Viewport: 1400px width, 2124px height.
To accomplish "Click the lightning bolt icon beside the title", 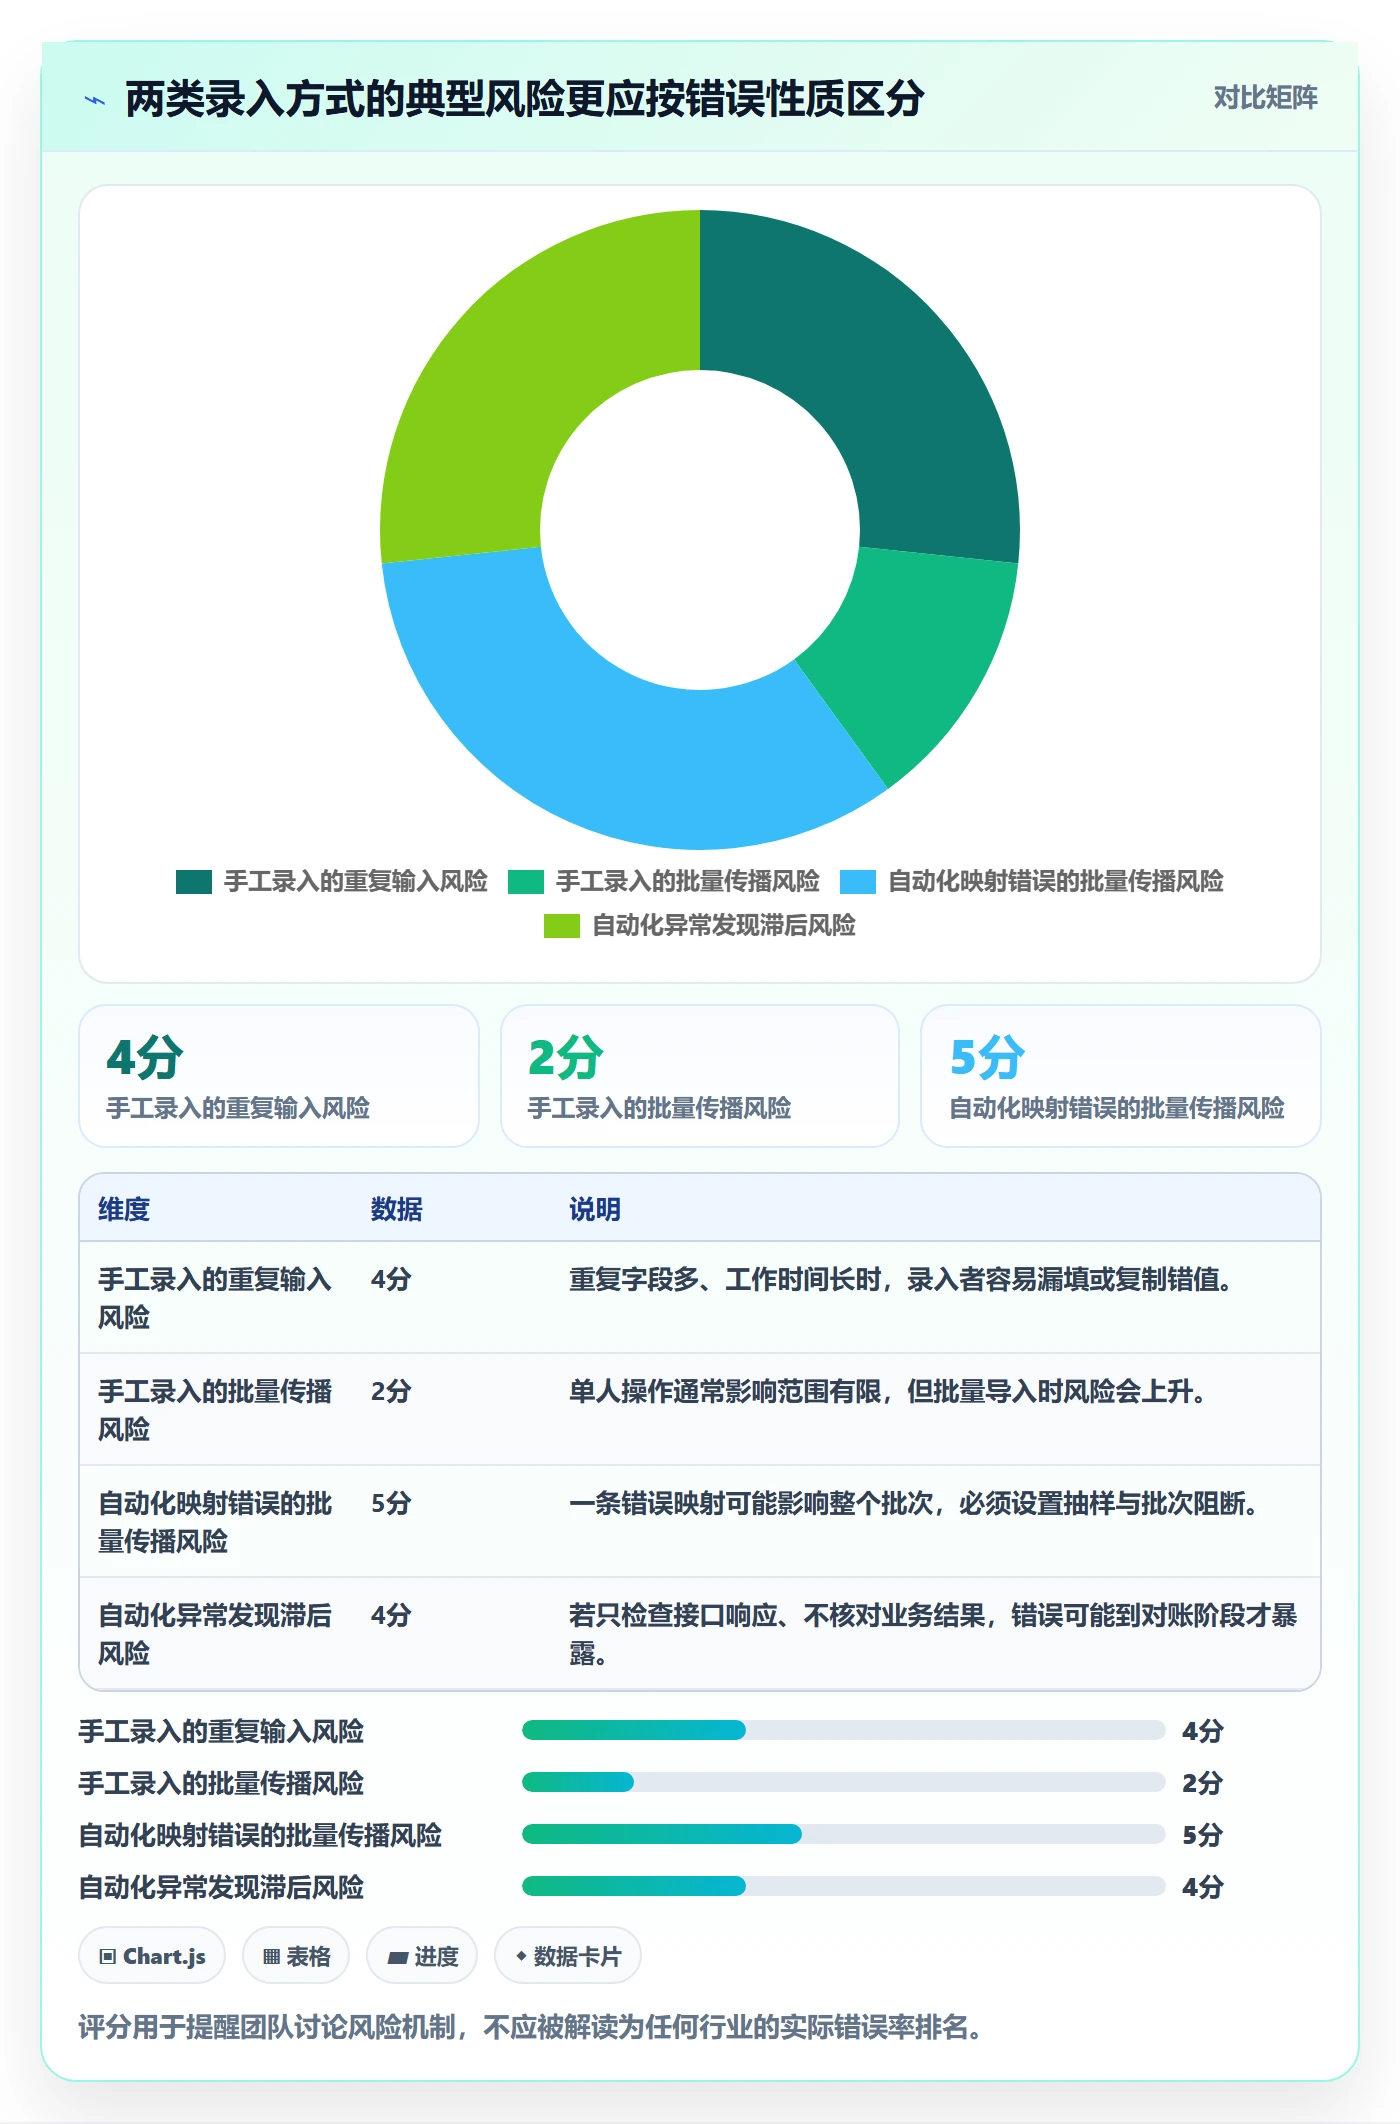I will pos(95,100).
